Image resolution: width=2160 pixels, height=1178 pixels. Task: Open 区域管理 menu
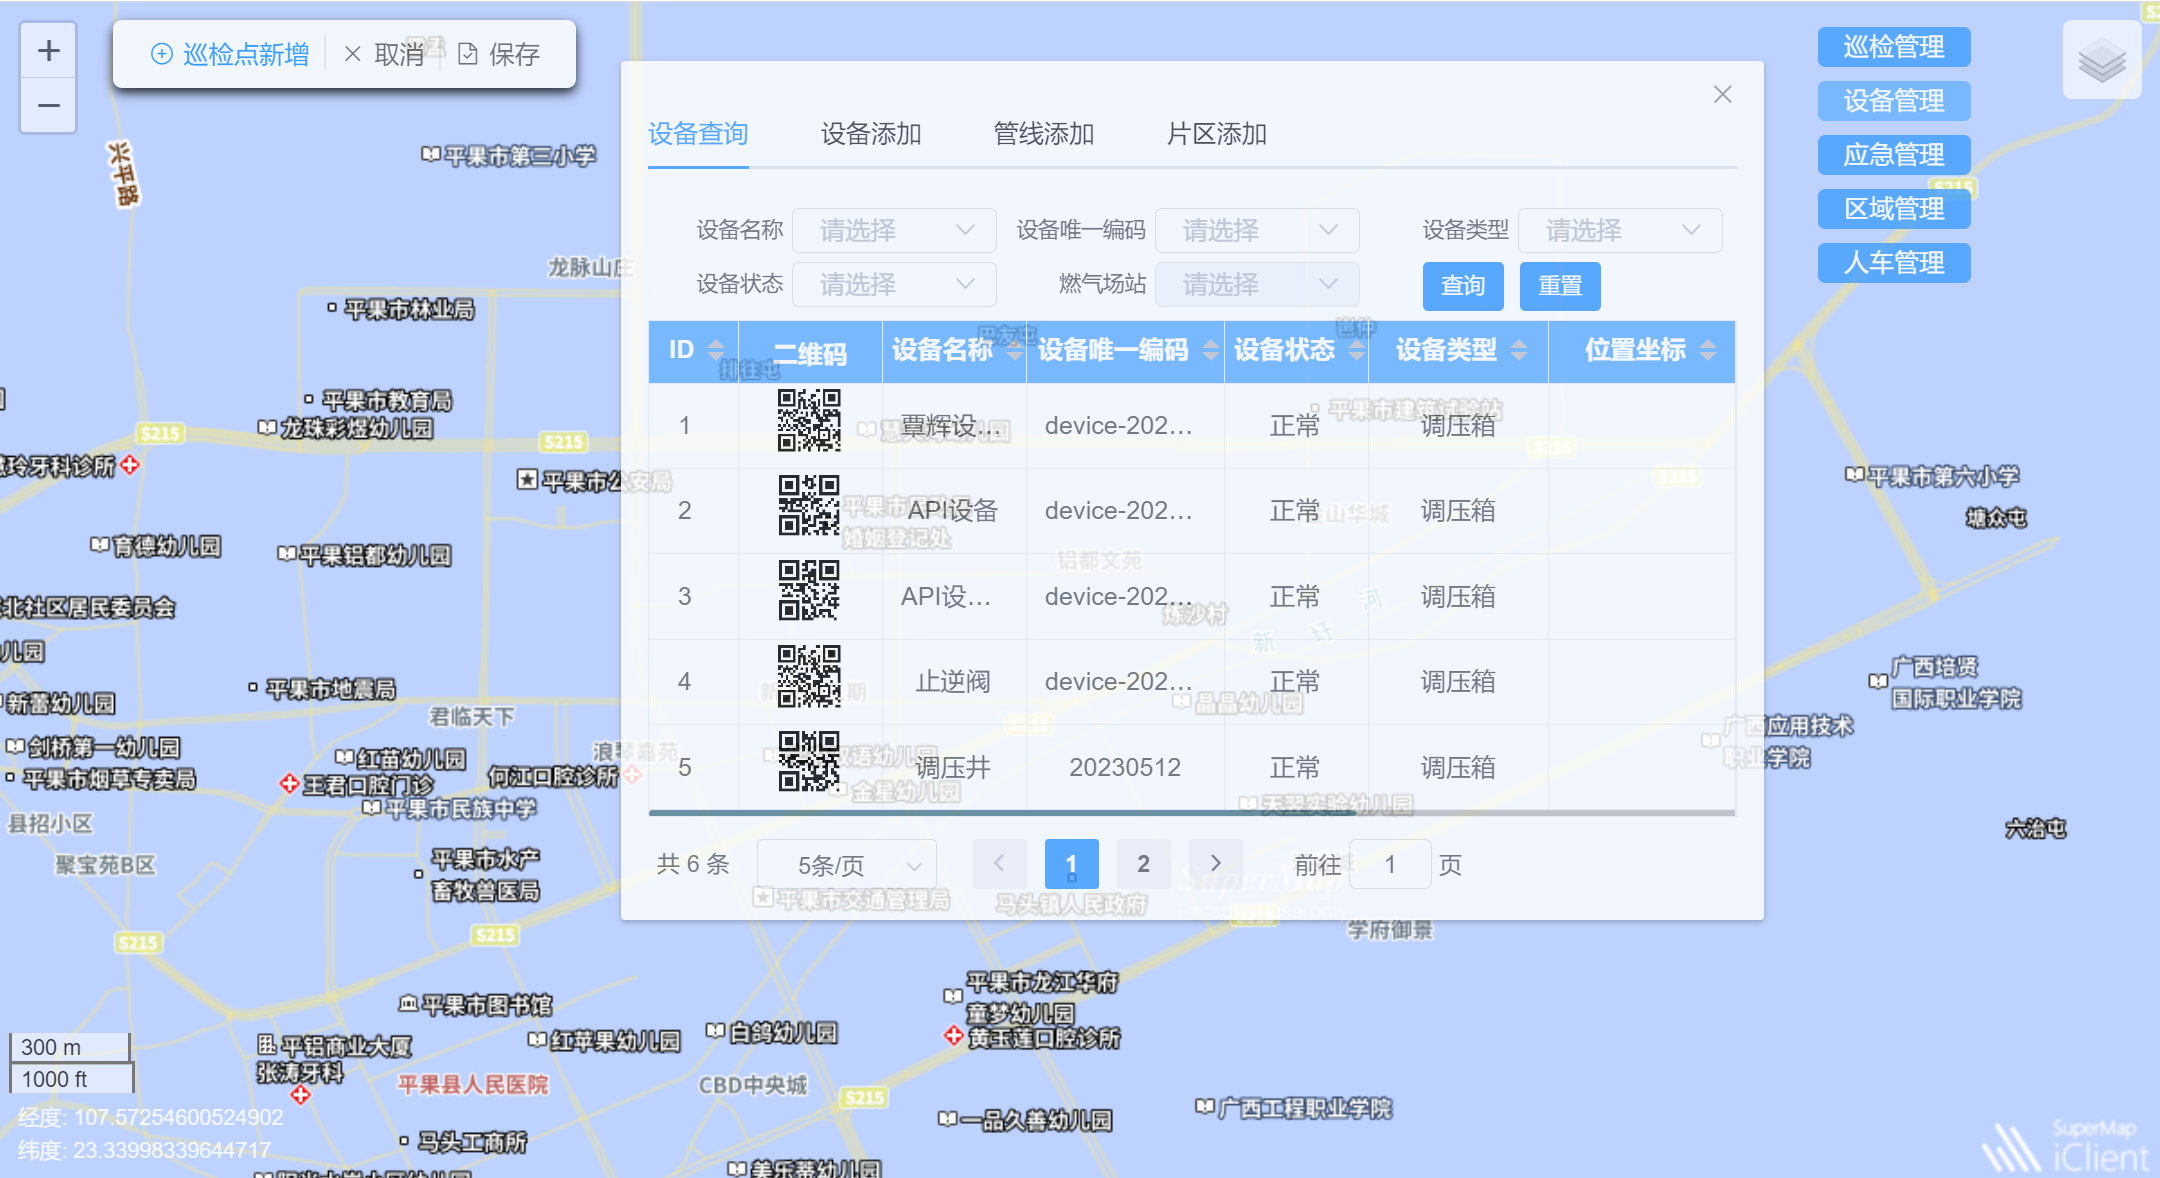[1894, 209]
